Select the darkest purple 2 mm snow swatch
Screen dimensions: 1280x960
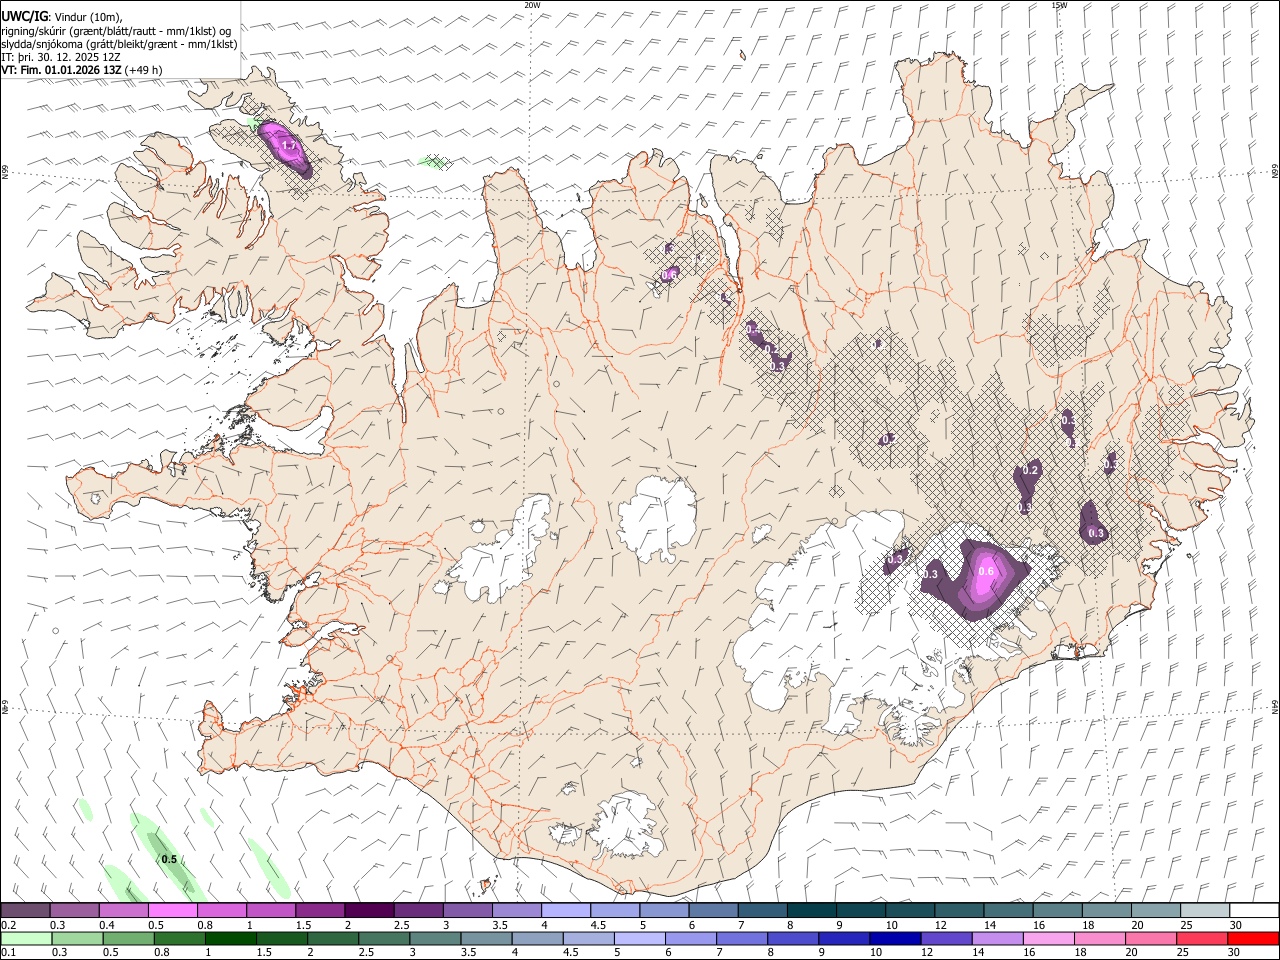[x=369, y=910]
